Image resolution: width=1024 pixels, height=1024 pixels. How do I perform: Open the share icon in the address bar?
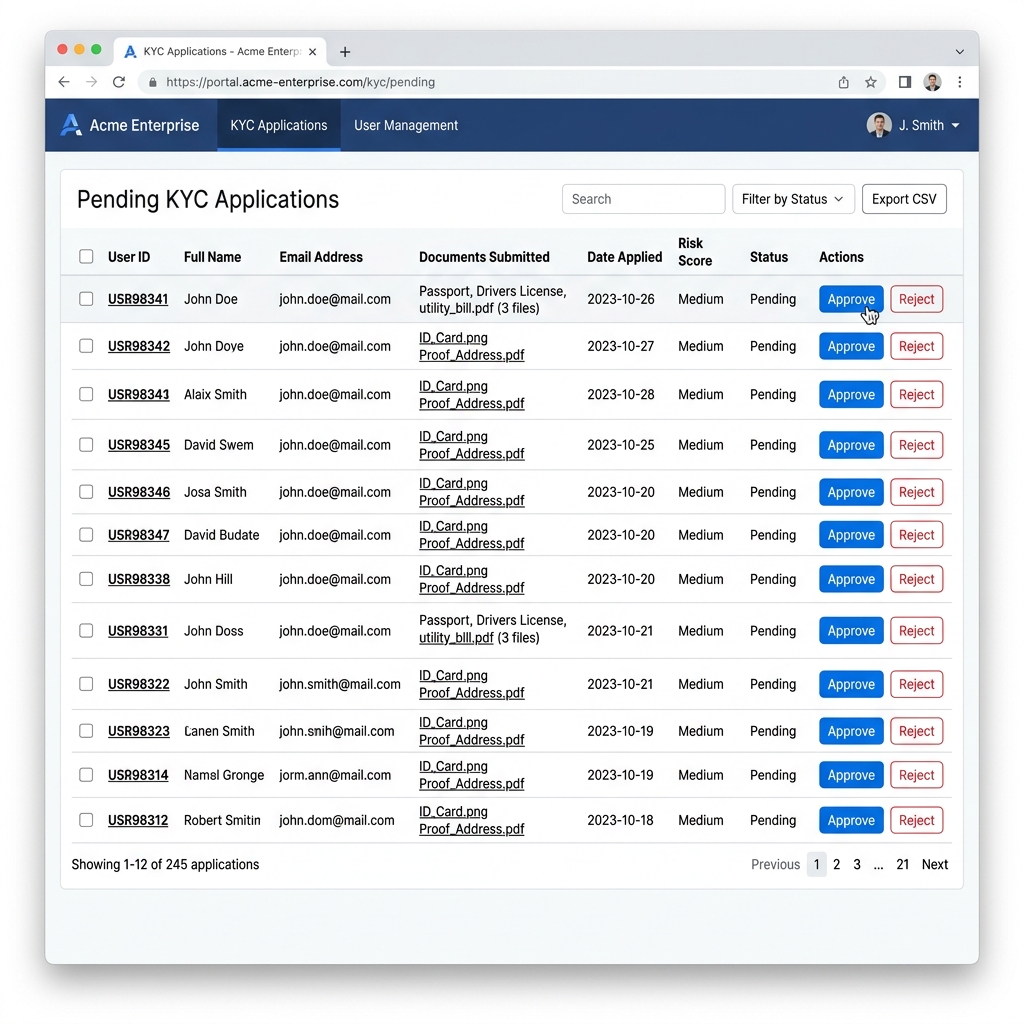(x=843, y=82)
